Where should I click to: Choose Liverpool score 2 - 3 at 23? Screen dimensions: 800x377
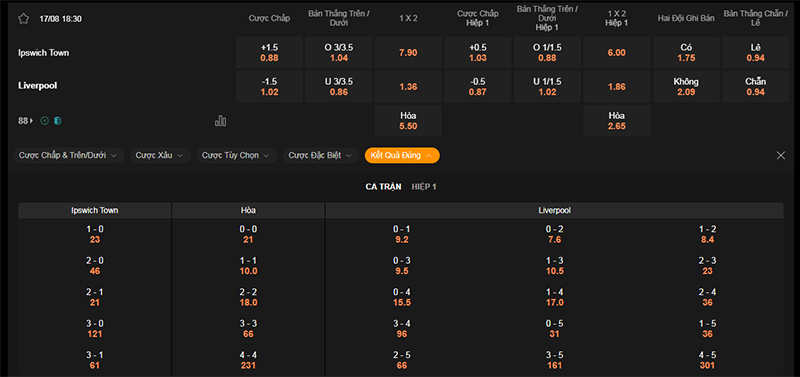click(x=708, y=266)
